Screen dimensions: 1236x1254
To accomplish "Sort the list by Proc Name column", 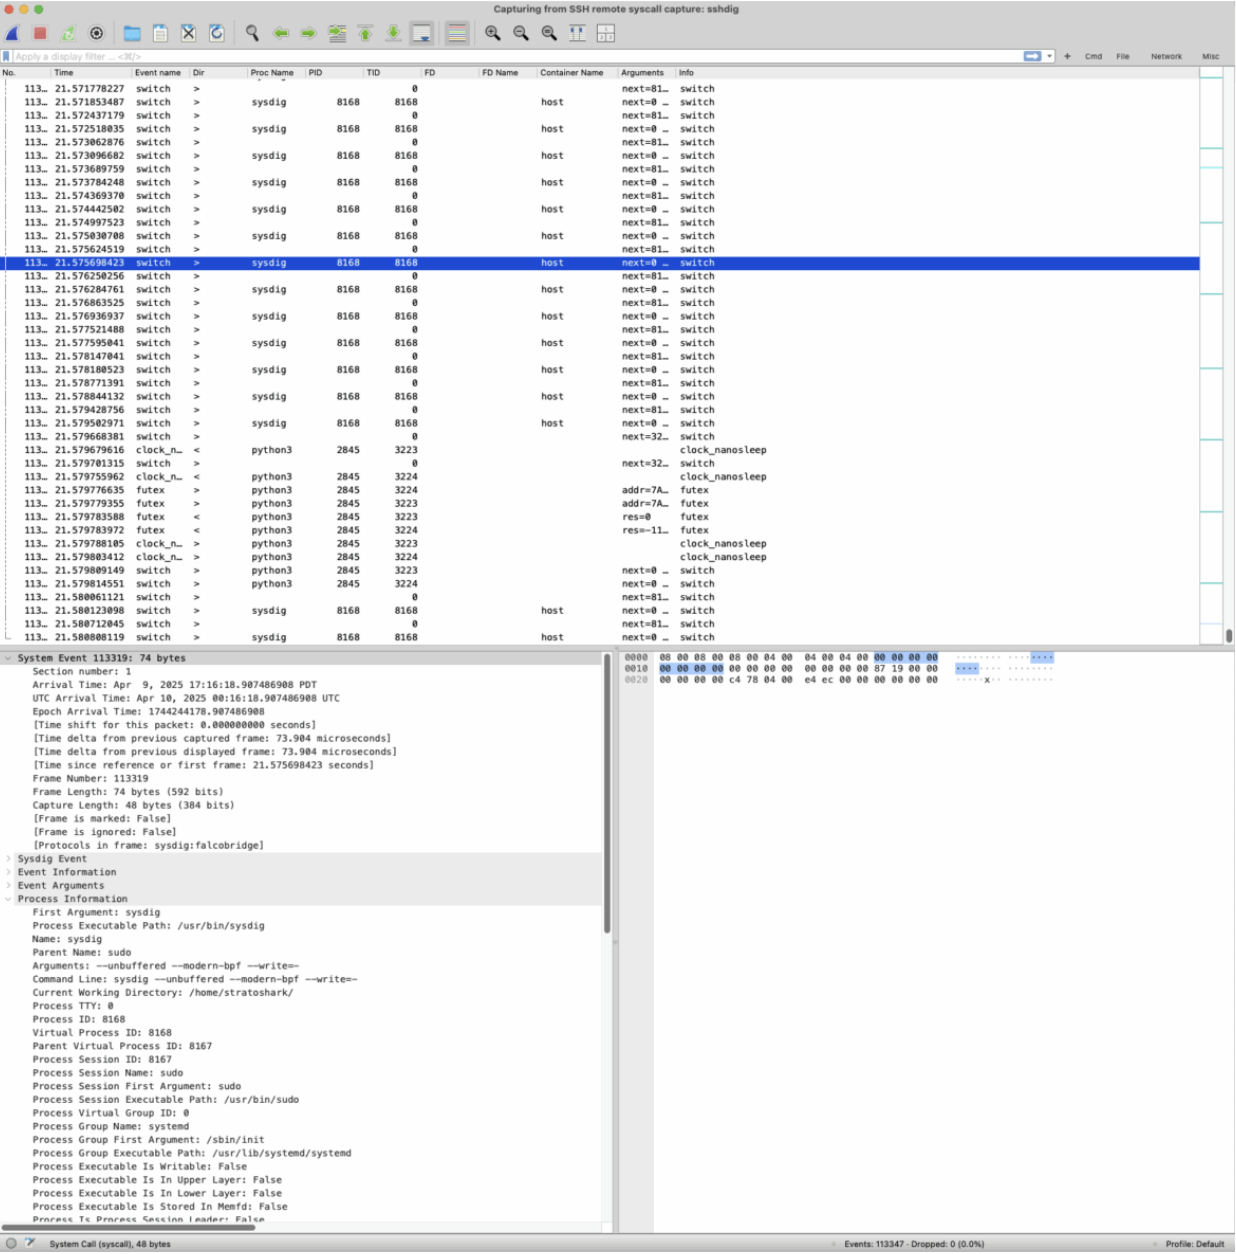I will (x=272, y=73).
